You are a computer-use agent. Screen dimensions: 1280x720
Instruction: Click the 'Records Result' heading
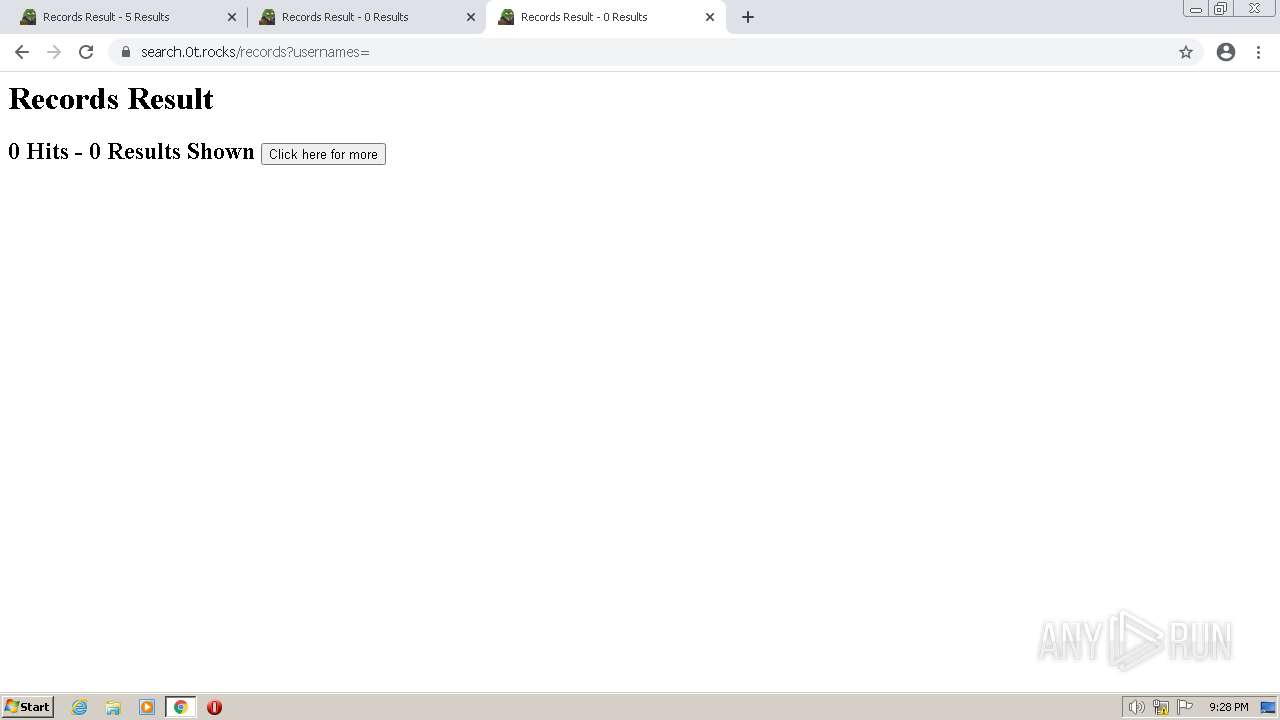click(111, 99)
